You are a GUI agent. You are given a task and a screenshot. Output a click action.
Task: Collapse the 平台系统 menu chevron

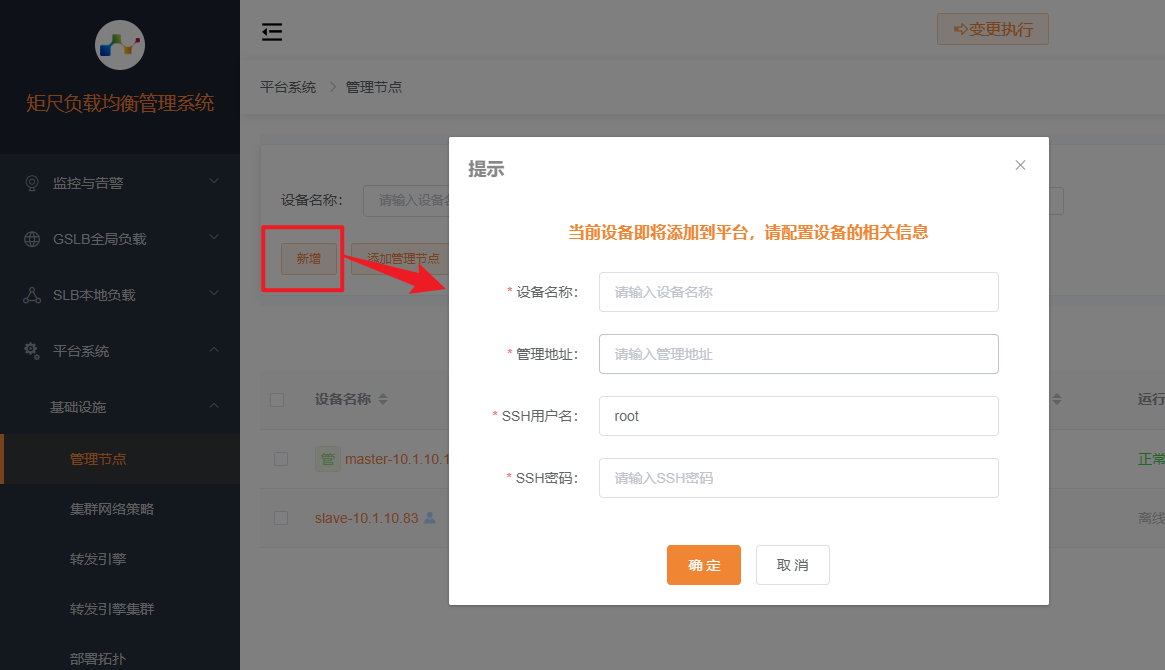coord(214,350)
